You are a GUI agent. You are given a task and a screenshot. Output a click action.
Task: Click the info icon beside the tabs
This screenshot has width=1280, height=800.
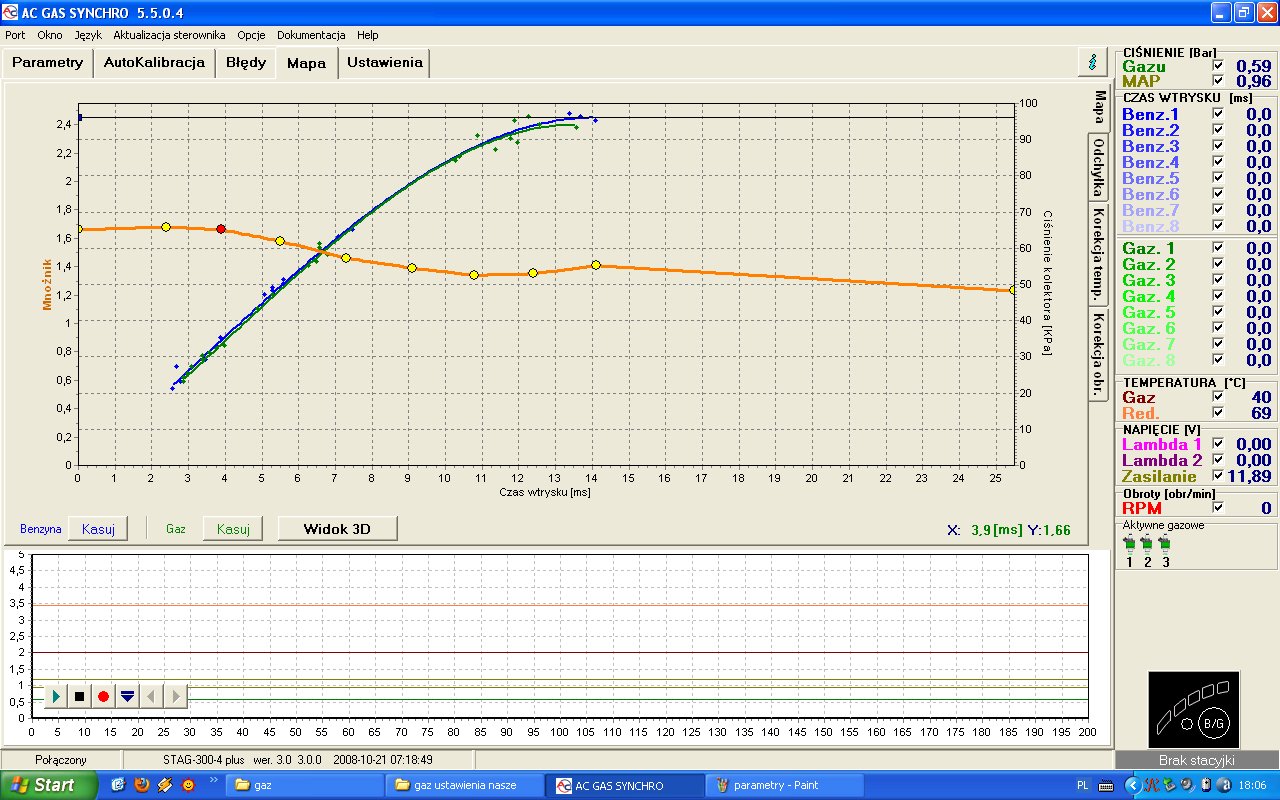1092,62
